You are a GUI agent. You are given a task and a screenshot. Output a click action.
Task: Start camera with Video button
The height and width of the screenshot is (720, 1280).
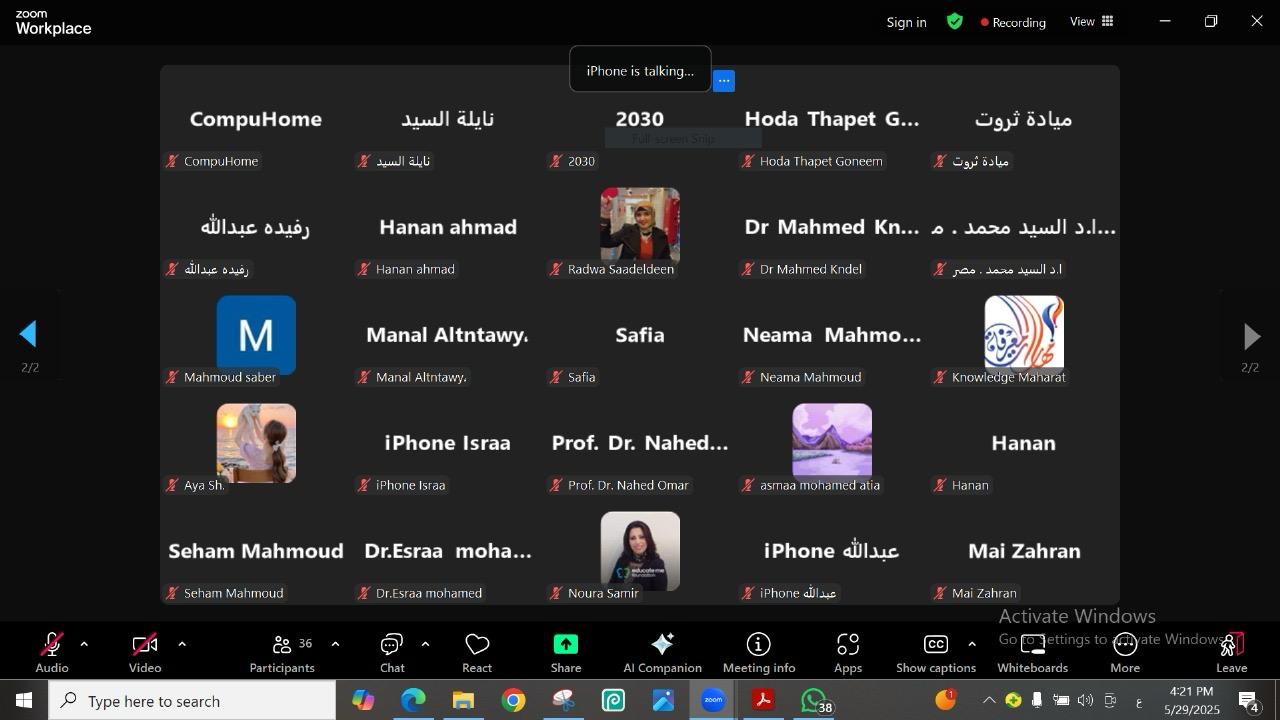click(x=145, y=652)
